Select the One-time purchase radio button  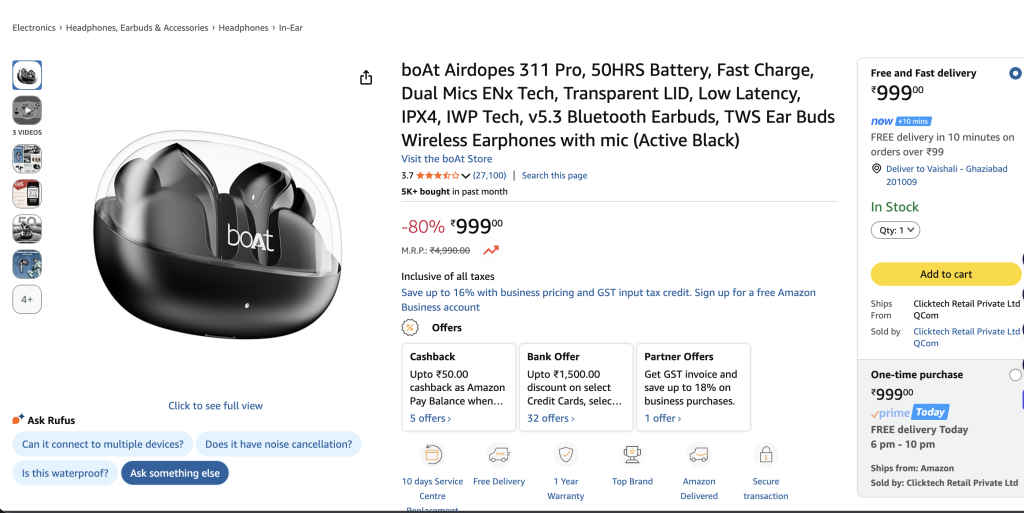(1015, 375)
